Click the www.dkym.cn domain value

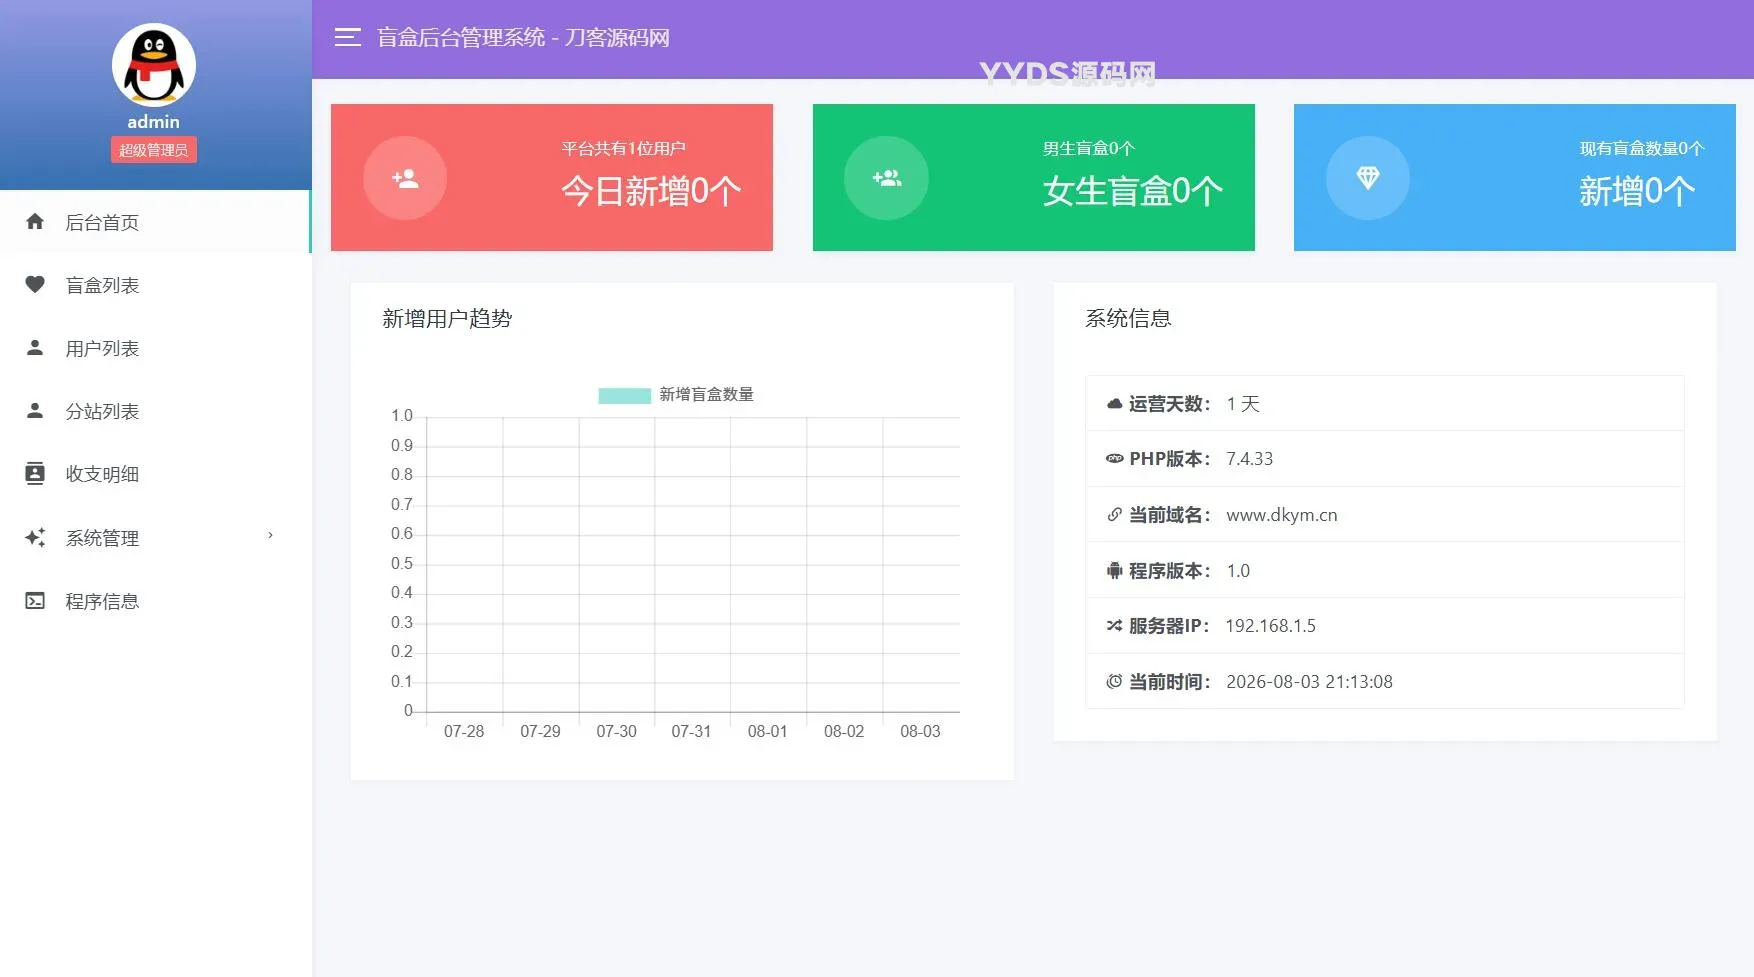pyautogui.click(x=1282, y=515)
